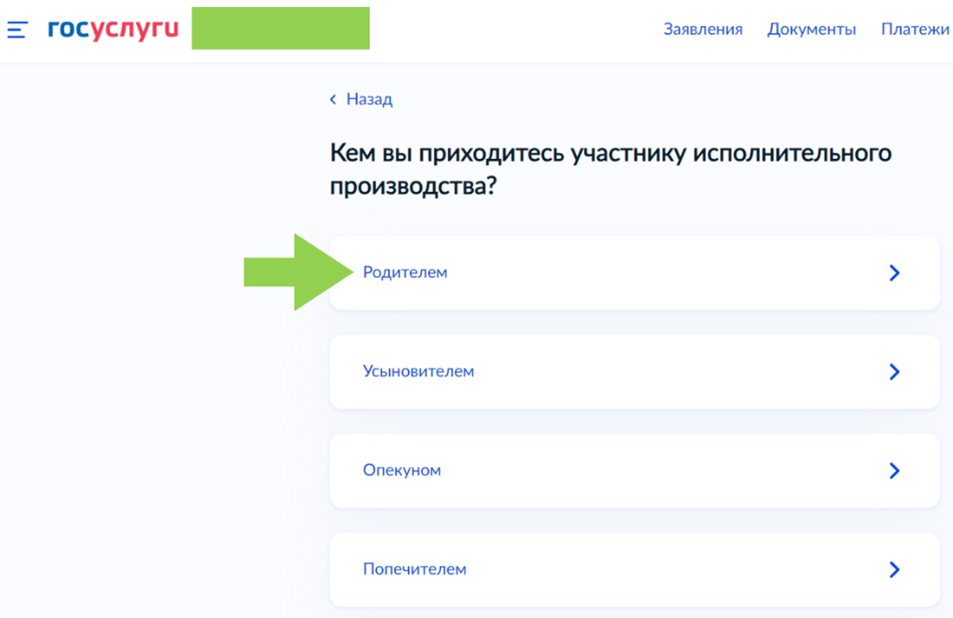Click the back chevron beside Назад
953x618 pixels.
334,100
